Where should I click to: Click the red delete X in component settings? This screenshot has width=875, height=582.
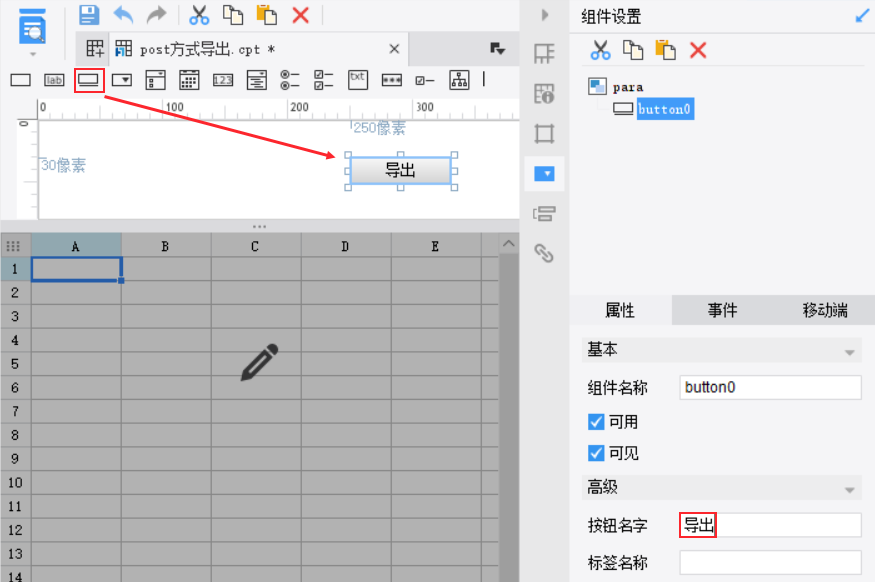tap(698, 50)
